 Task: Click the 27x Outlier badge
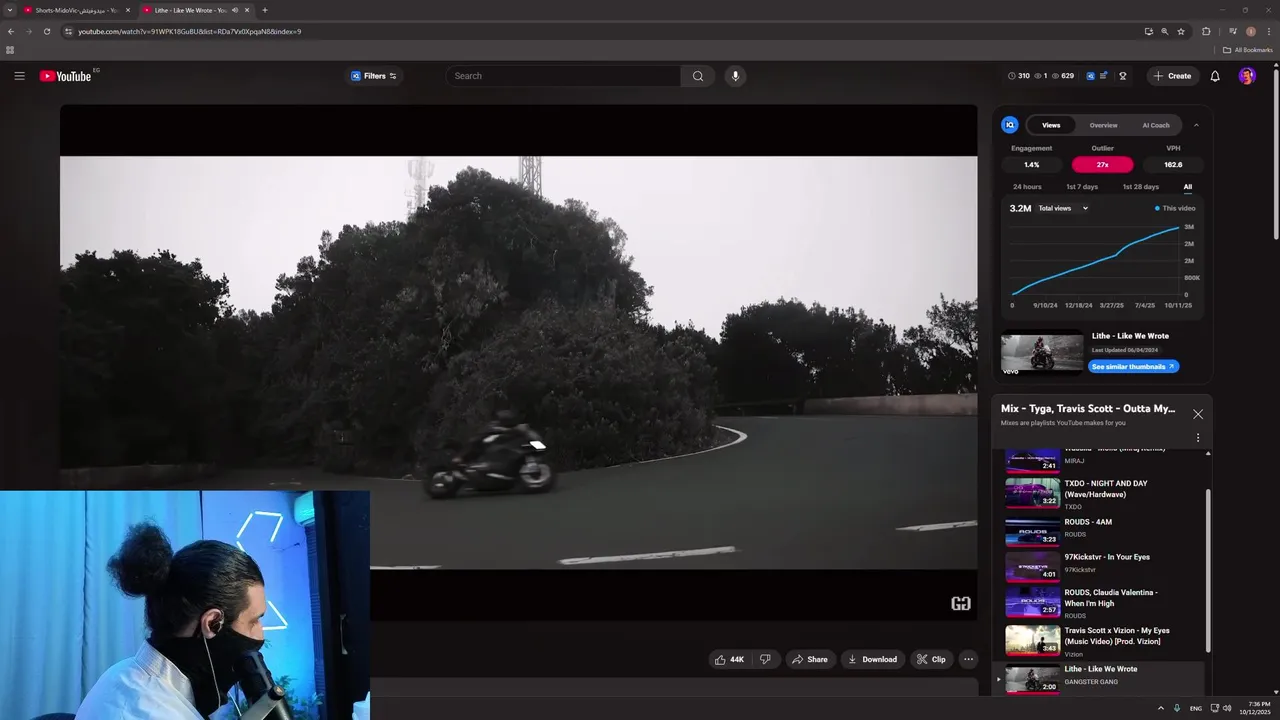(x=1102, y=165)
